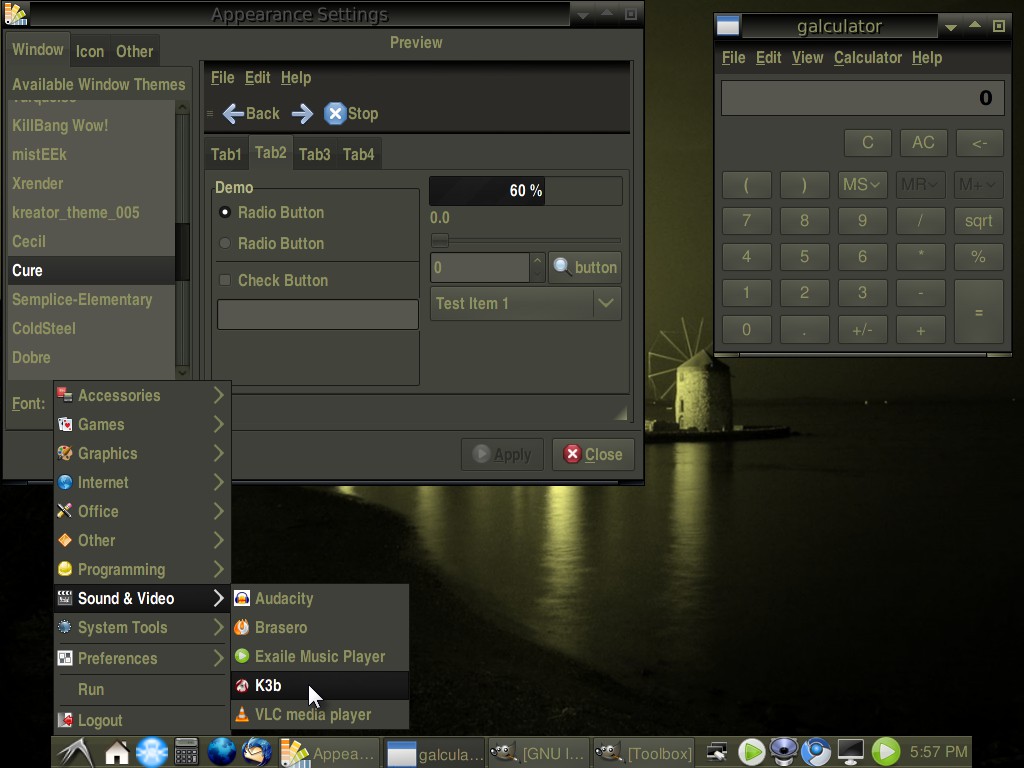The height and width of the screenshot is (768, 1024).
Task: Open the Preferences submenu
Action: [x=142, y=658]
